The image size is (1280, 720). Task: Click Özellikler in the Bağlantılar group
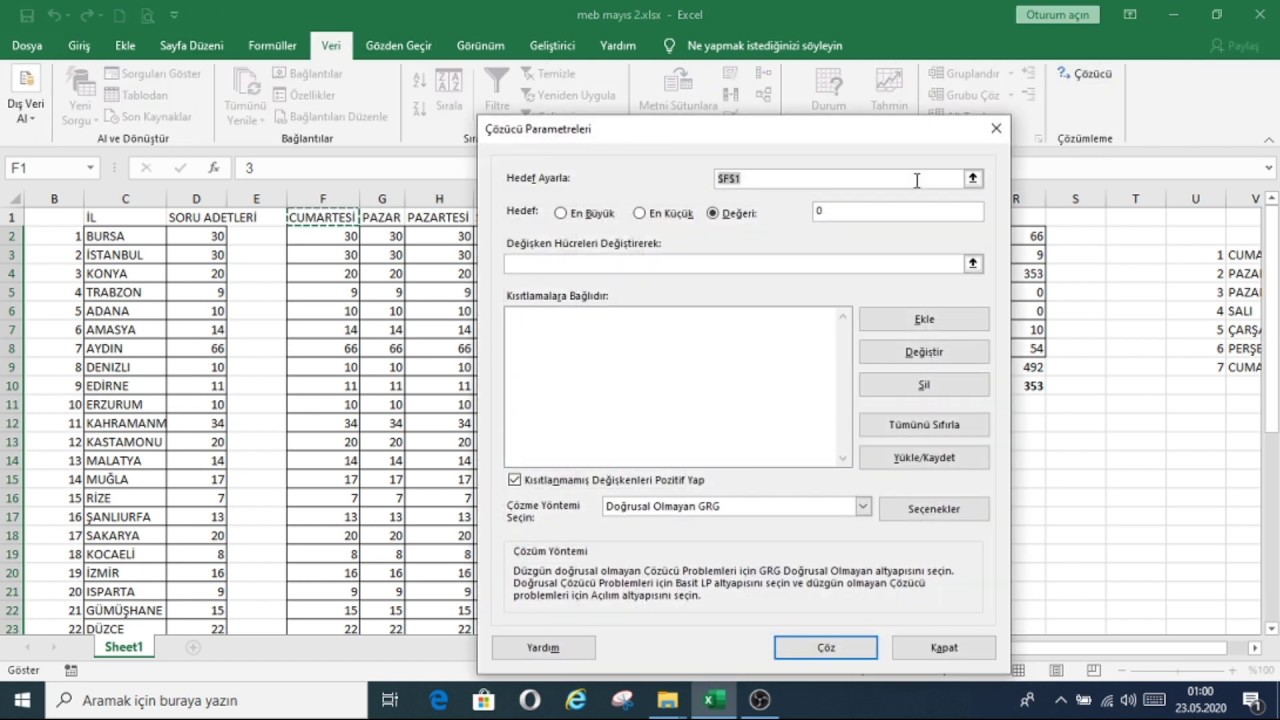[x=304, y=95]
